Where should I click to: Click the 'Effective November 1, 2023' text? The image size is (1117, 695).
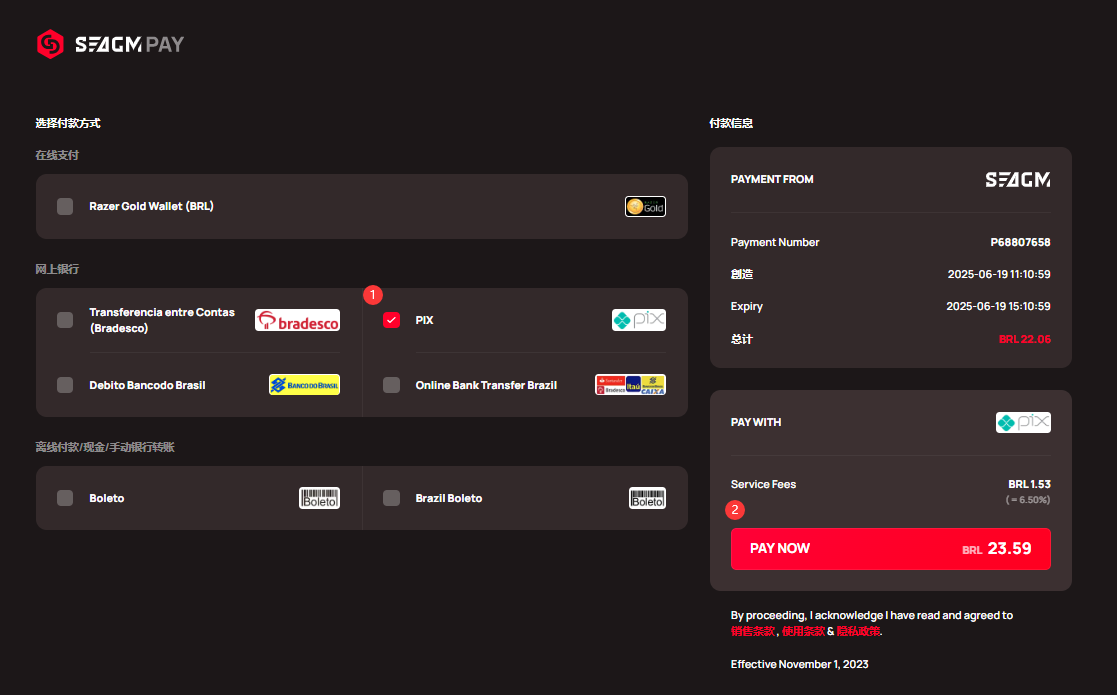coord(799,664)
